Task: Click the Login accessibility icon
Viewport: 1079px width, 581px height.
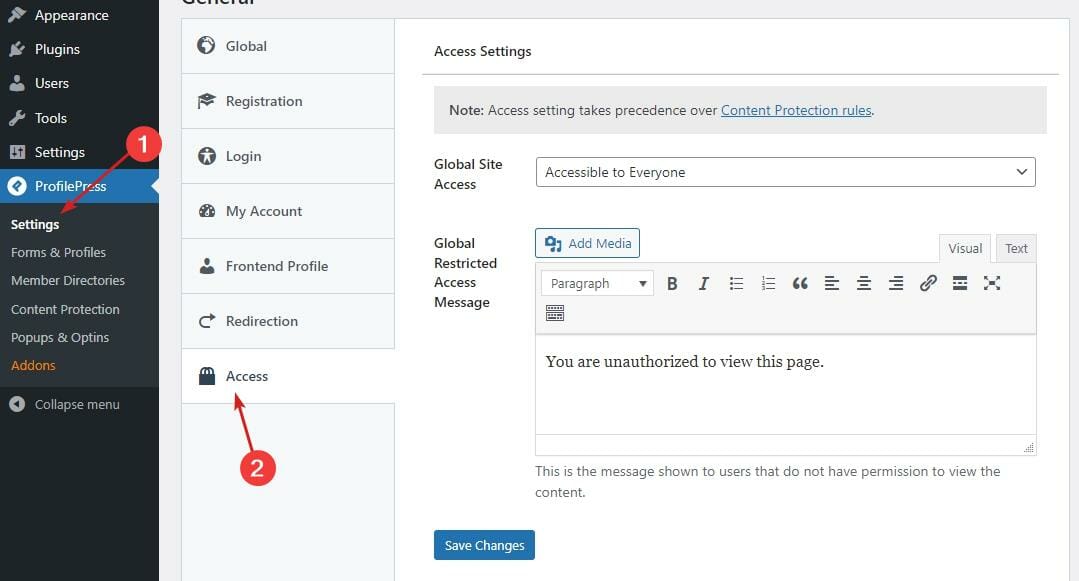Action: click(x=206, y=156)
